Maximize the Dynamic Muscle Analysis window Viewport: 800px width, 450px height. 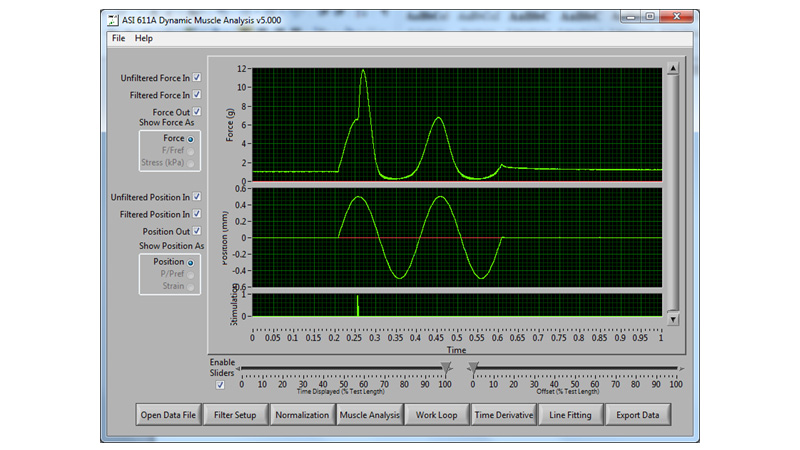[650, 17]
